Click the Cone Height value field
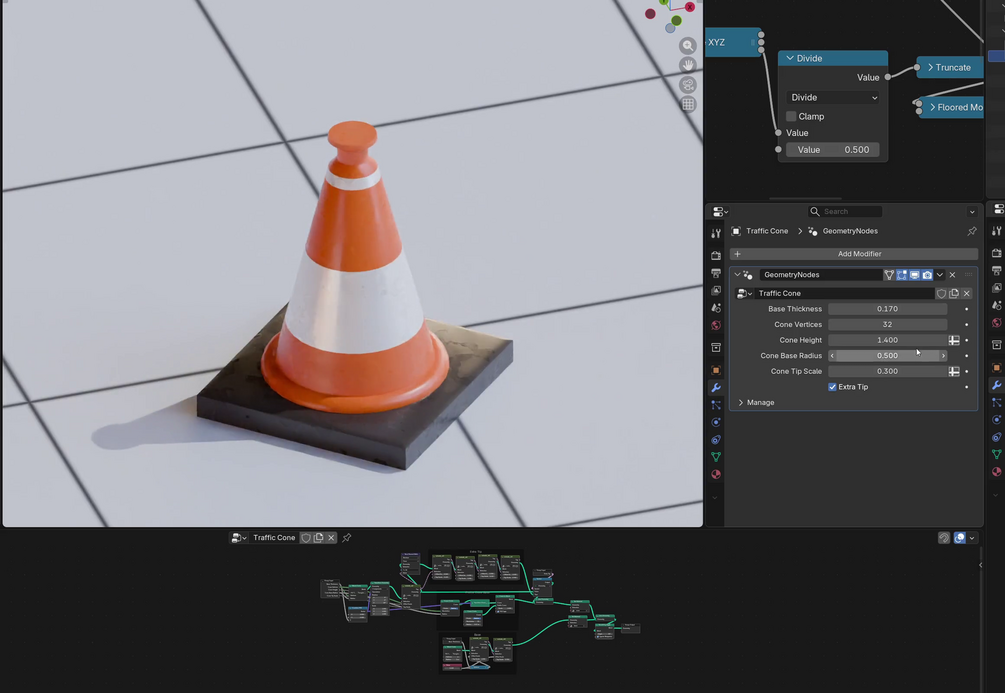The width and height of the screenshot is (1005, 693). pos(888,340)
